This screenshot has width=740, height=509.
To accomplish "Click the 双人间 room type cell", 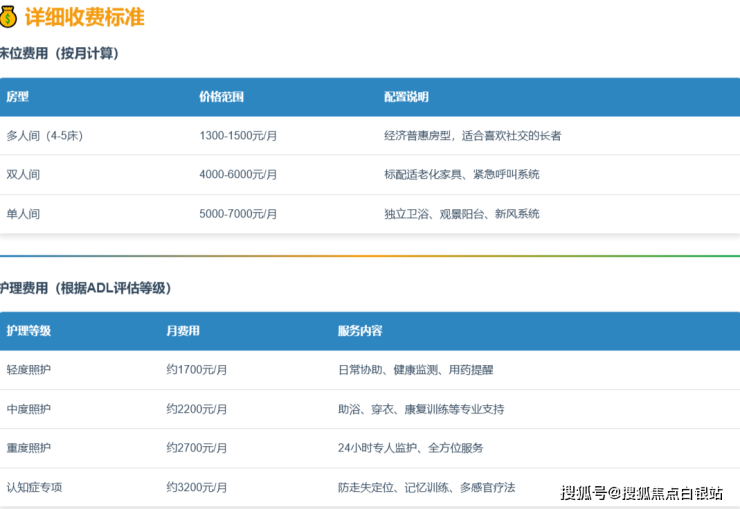I will tap(23, 174).
